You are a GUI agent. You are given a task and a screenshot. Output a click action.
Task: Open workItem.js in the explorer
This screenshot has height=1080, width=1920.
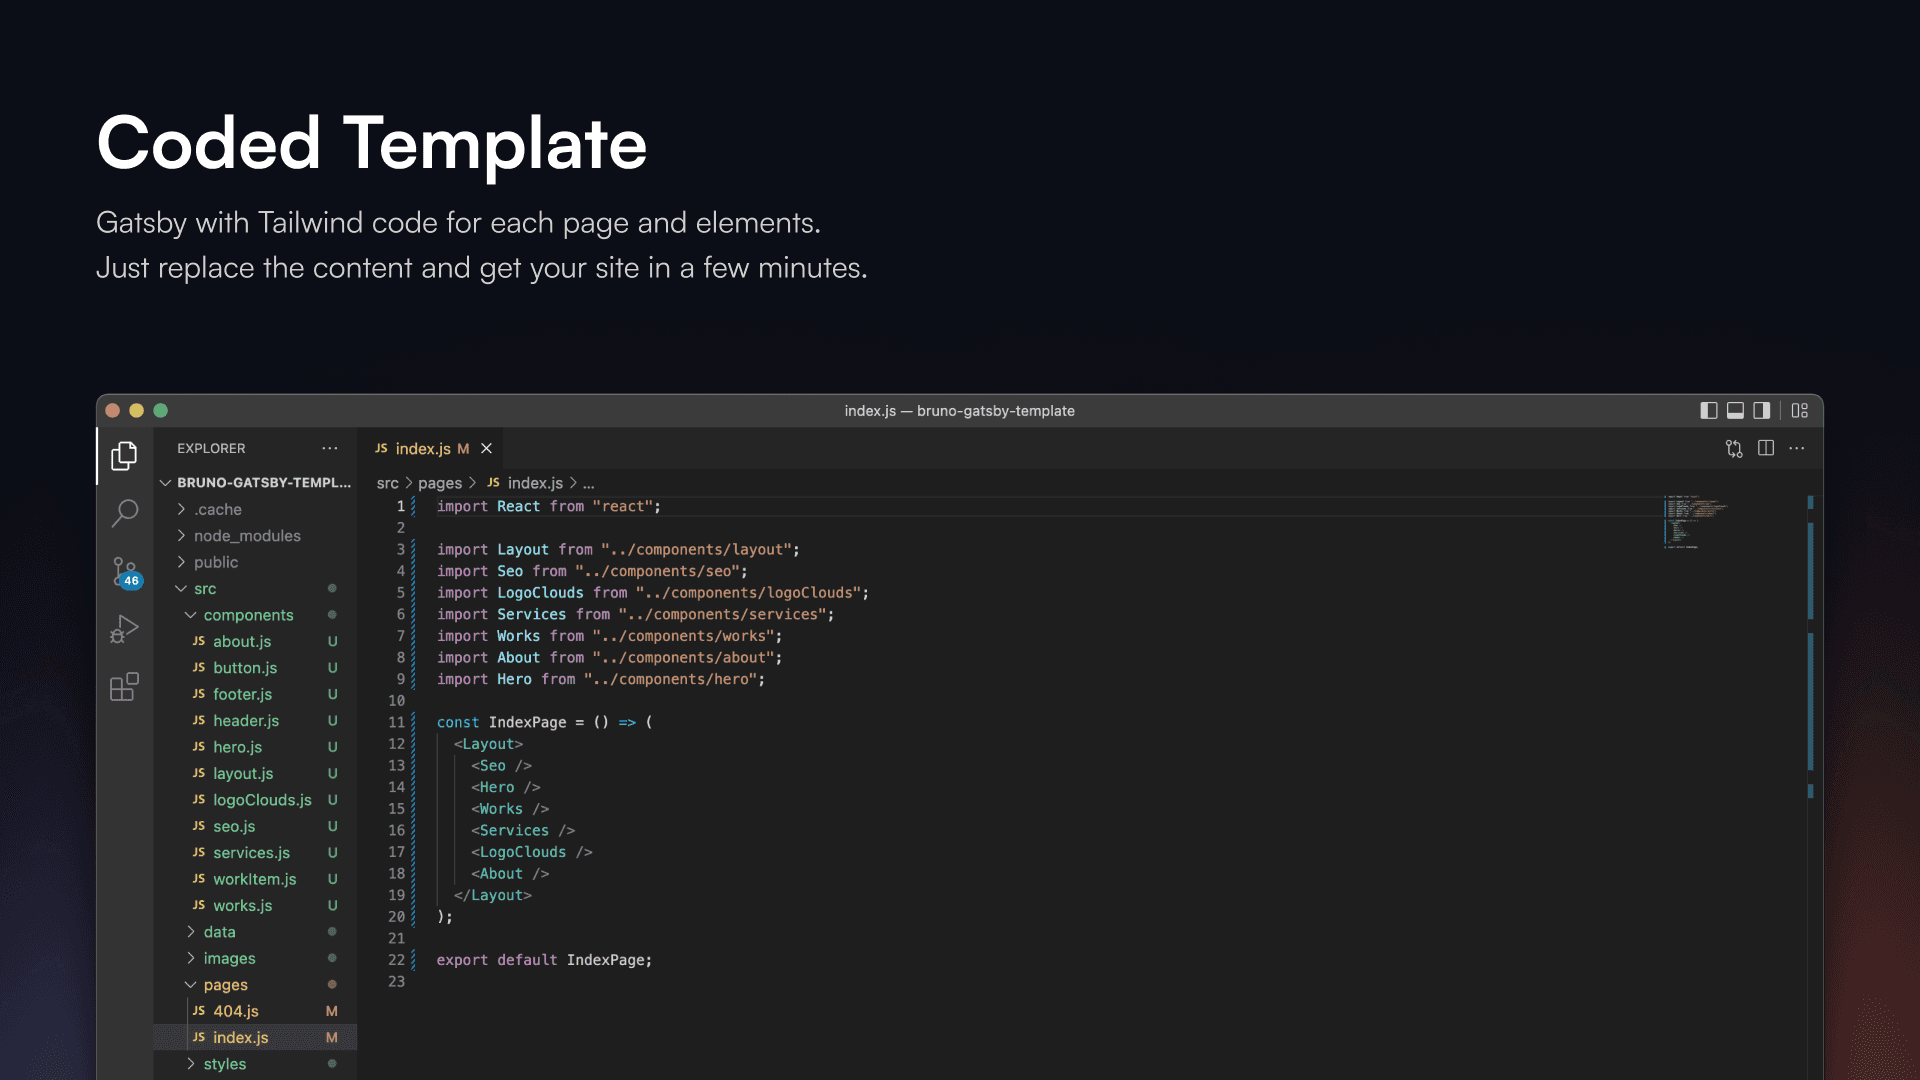coord(256,880)
